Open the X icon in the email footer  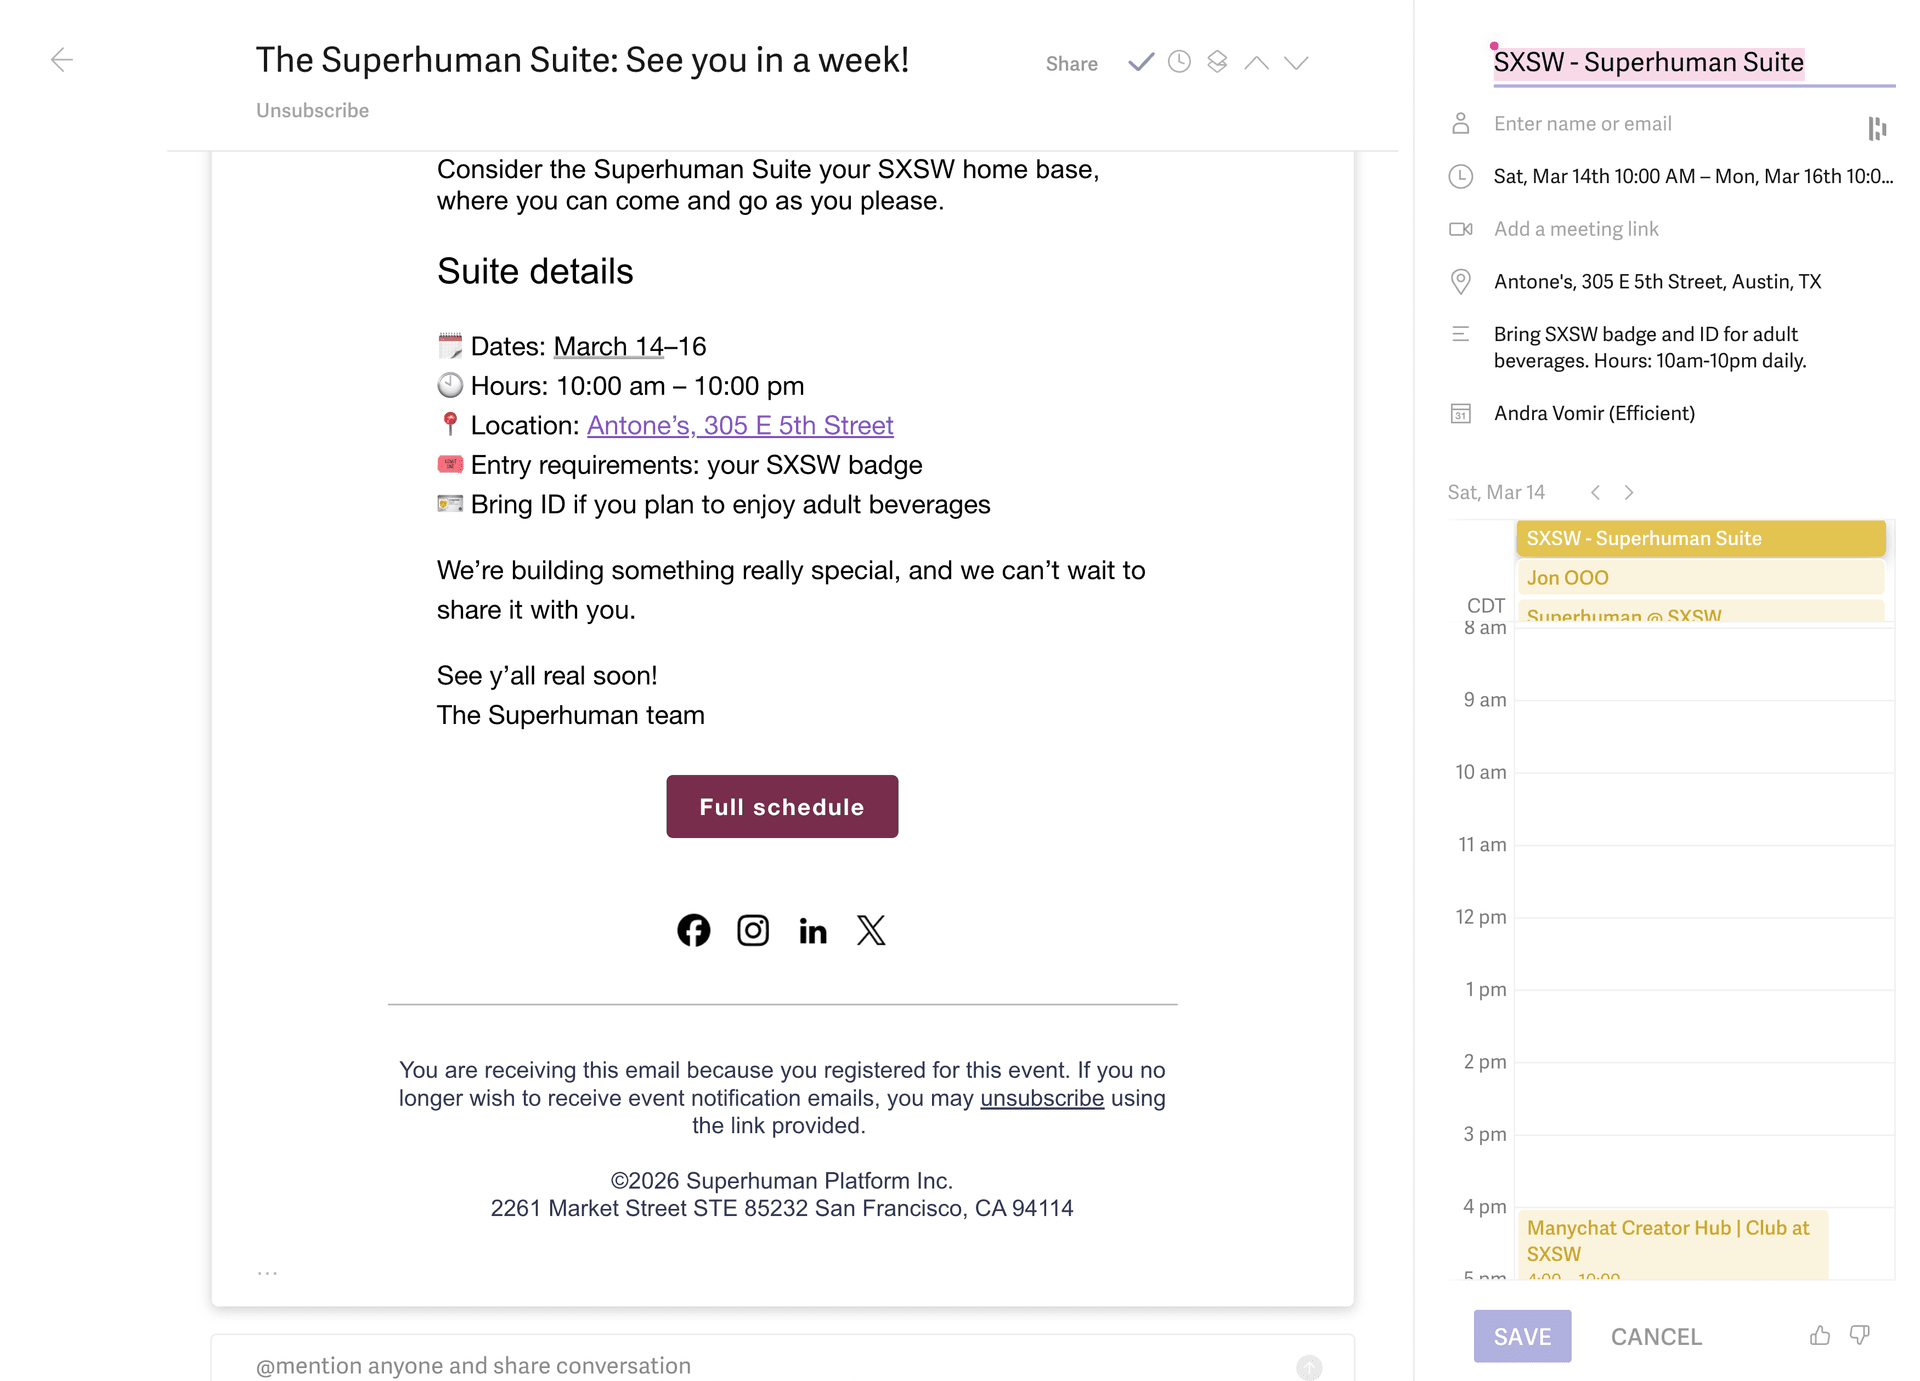coord(871,930)
